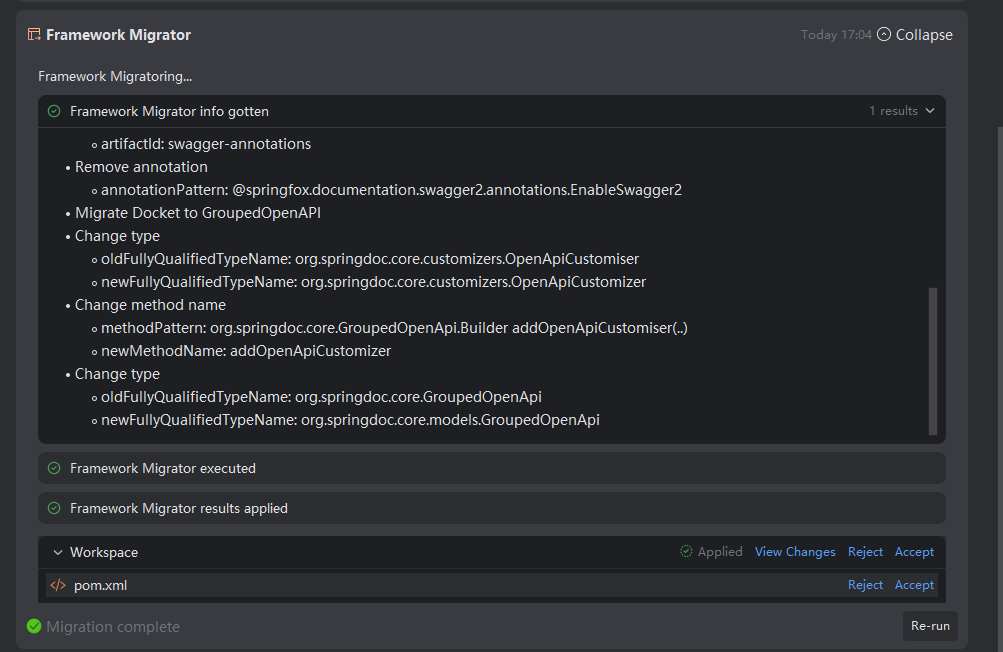Viewport: 1003px width, 652px height.
Task: Click the migration info scrollbar thumb
Action: 933,361
